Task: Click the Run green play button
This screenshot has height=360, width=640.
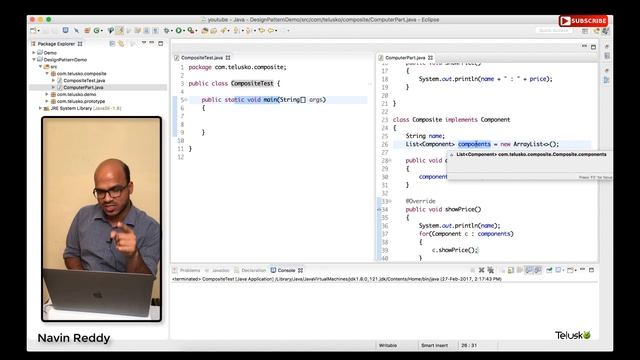Action: pyautogui.click(x=178, y=30)
